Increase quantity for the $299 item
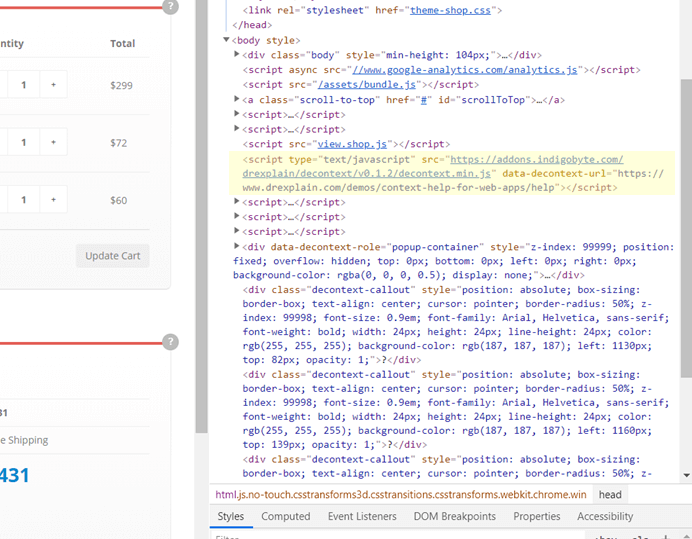This screenshot has height=539, width=692. [53, 84]
